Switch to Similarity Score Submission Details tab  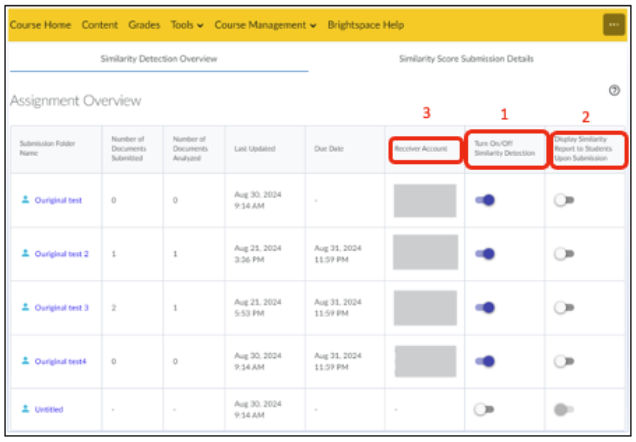[466, 59]
